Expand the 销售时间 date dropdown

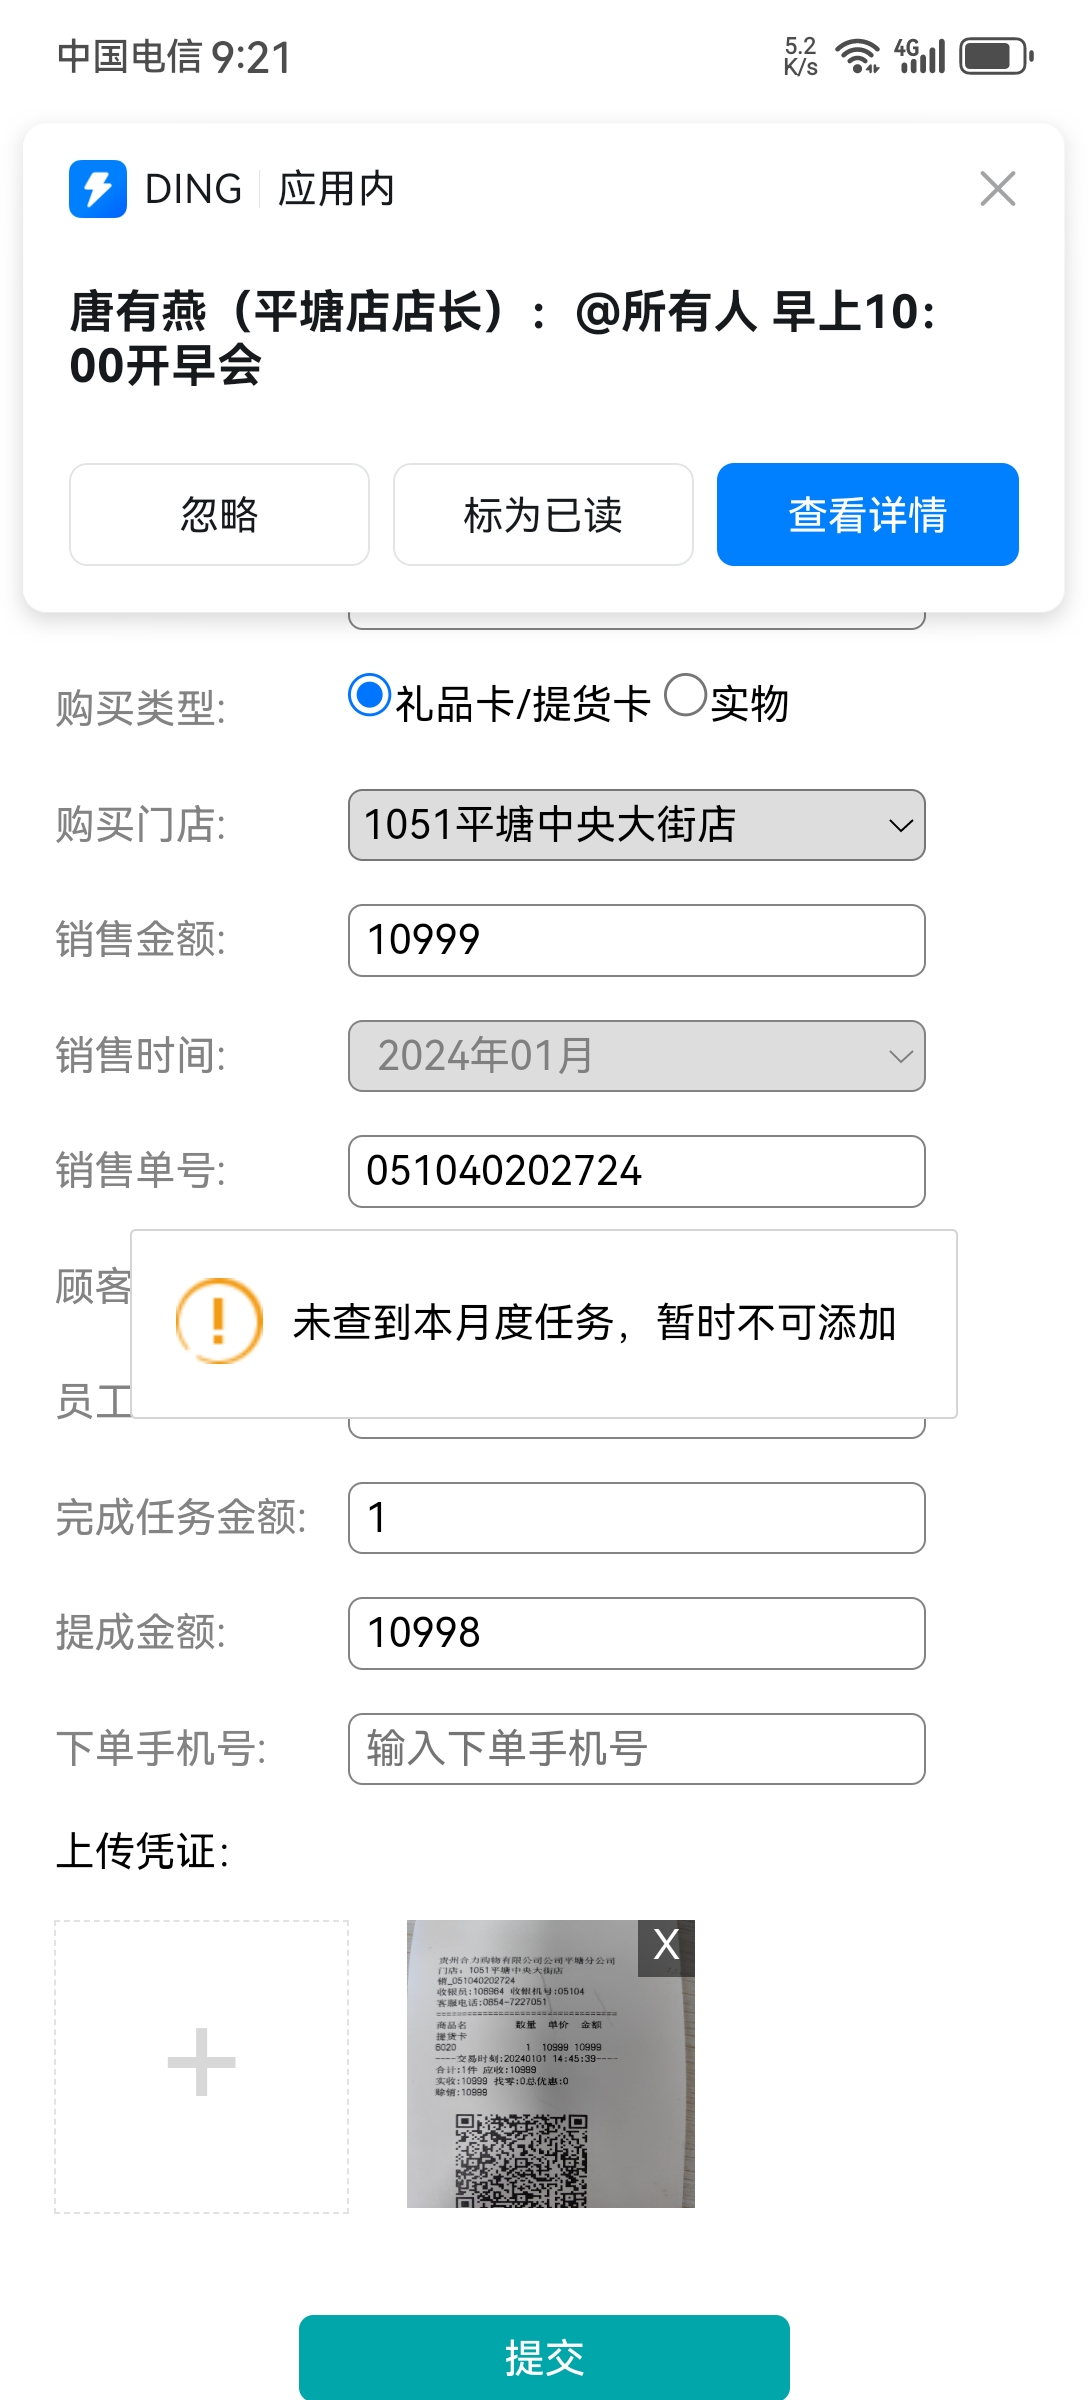tap(636, 1056)
